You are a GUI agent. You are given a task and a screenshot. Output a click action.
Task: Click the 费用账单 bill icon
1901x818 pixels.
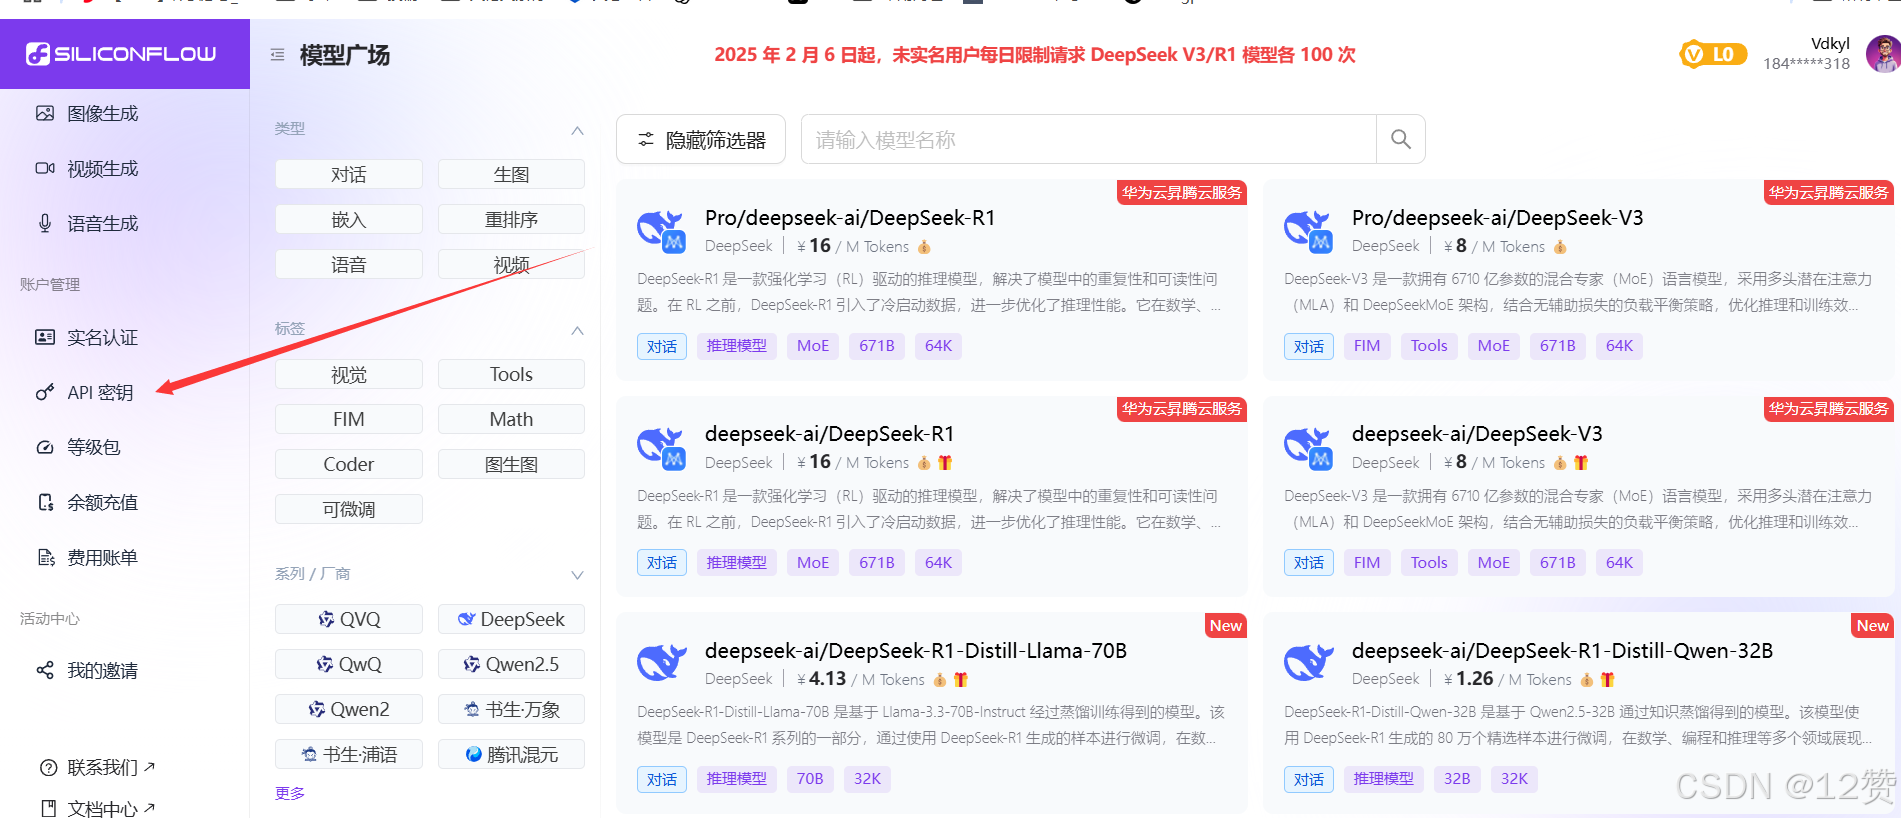45,557
